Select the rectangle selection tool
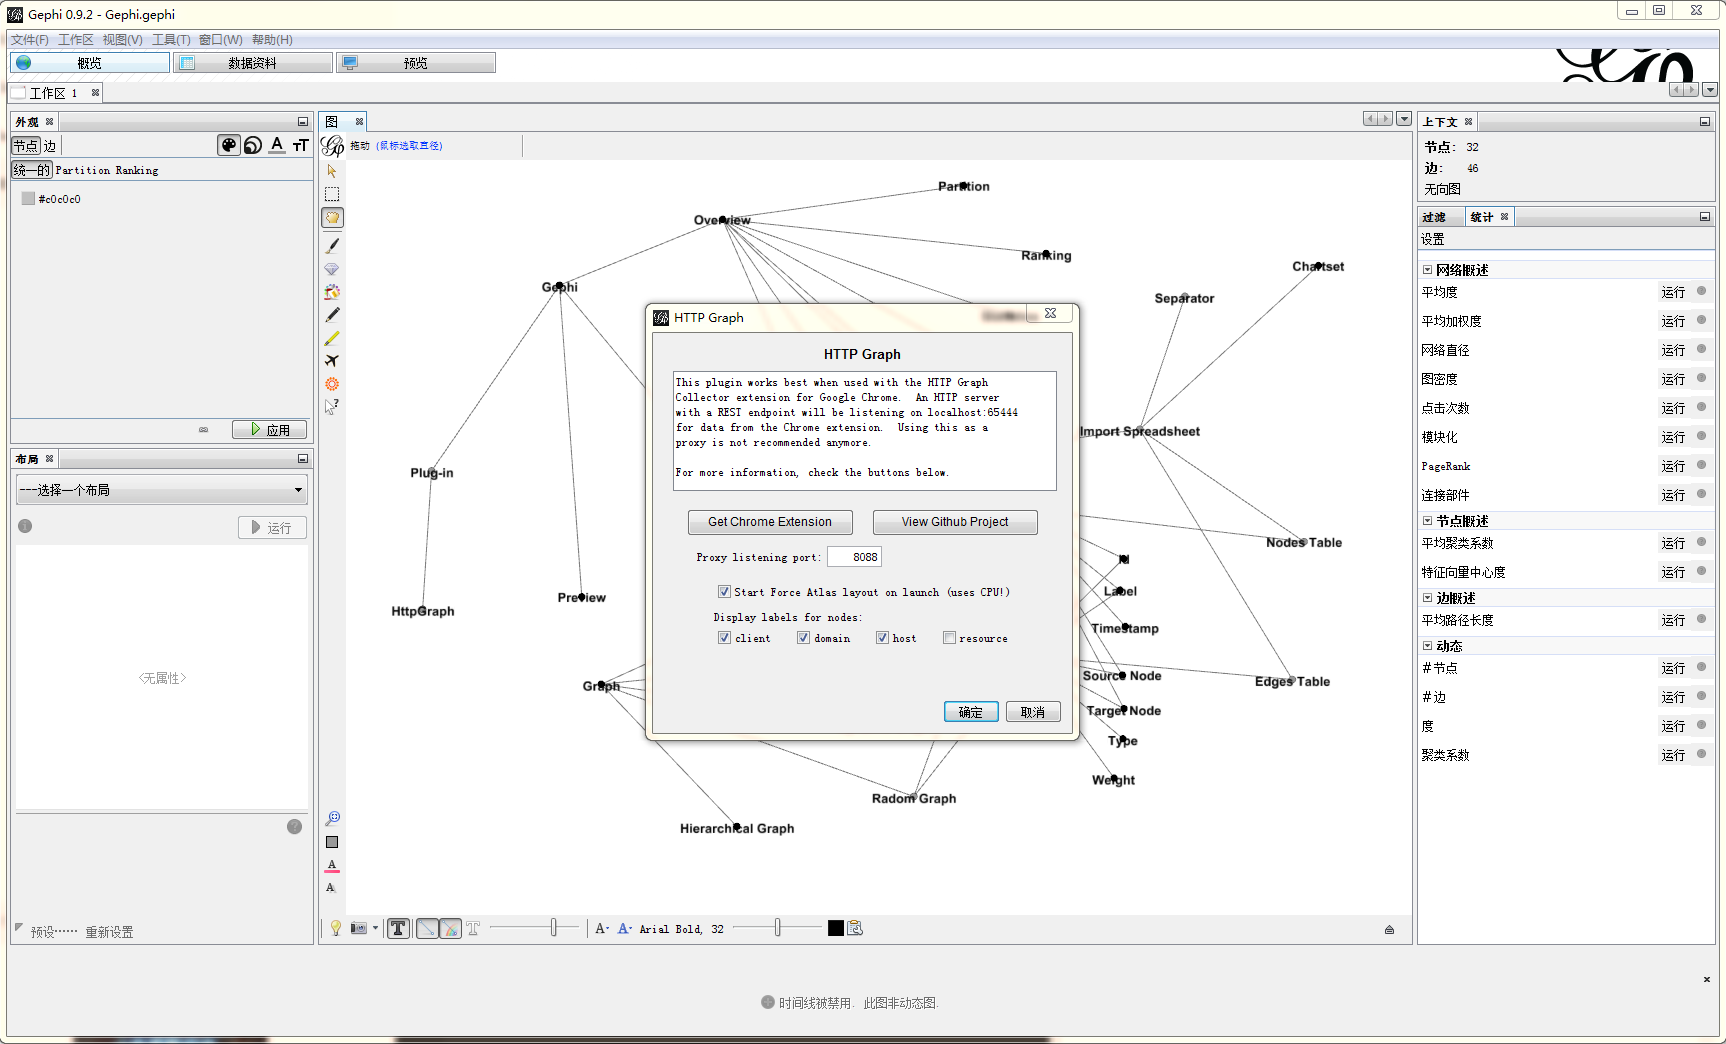1726x1044 pixels. (x=332, y=194)
